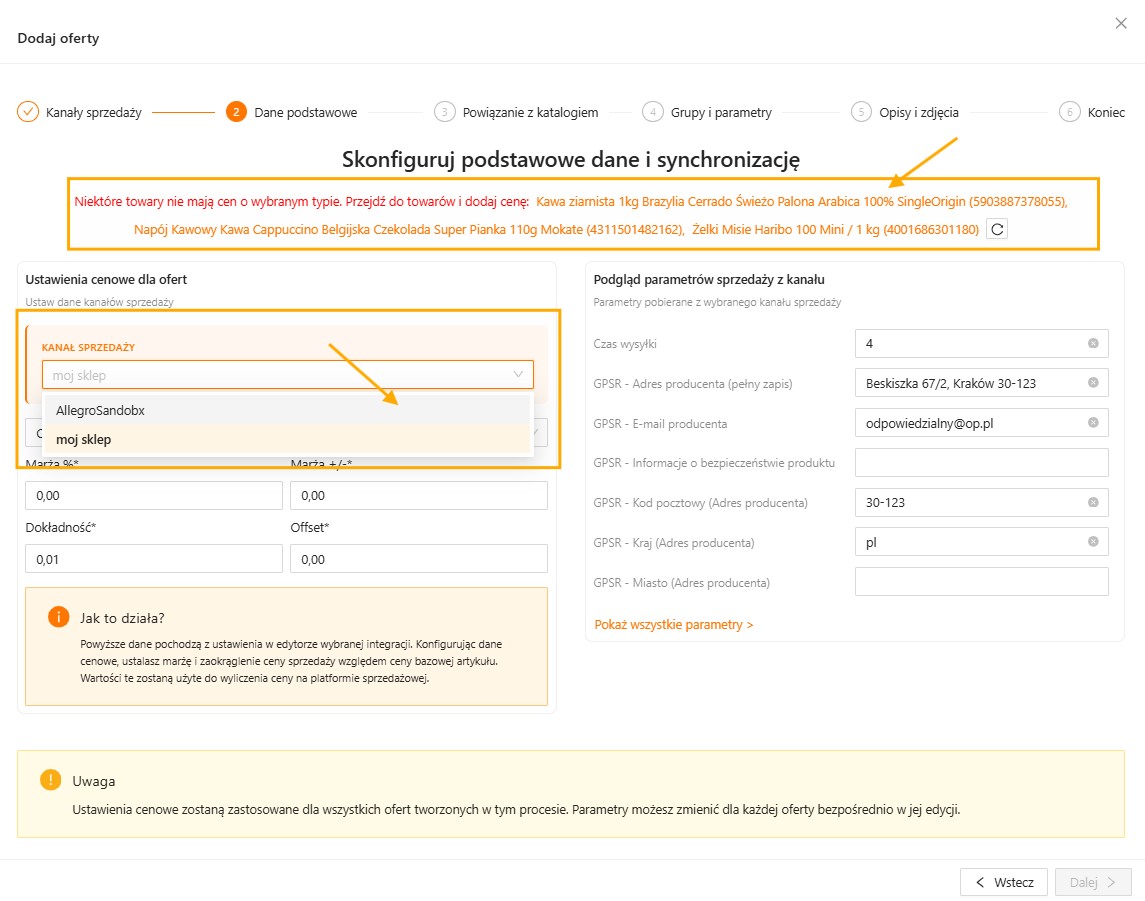
Task: Clear the GPSR Kod pocztowy field
Action: coord(1092,502)
